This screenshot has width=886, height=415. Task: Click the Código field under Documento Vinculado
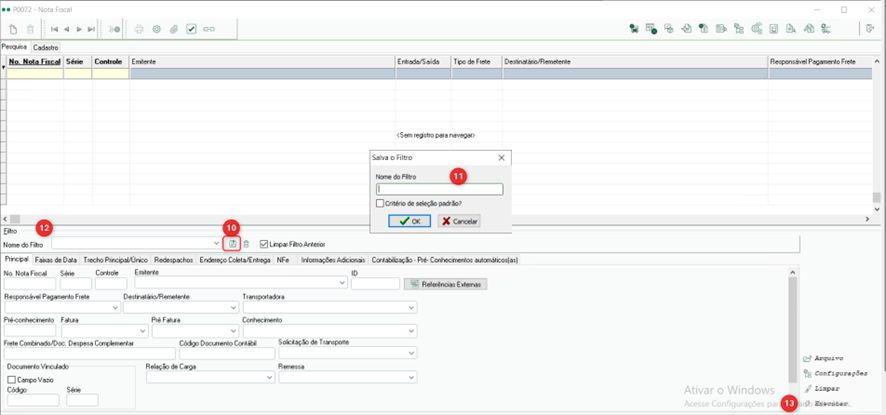[x=33, y=400]
